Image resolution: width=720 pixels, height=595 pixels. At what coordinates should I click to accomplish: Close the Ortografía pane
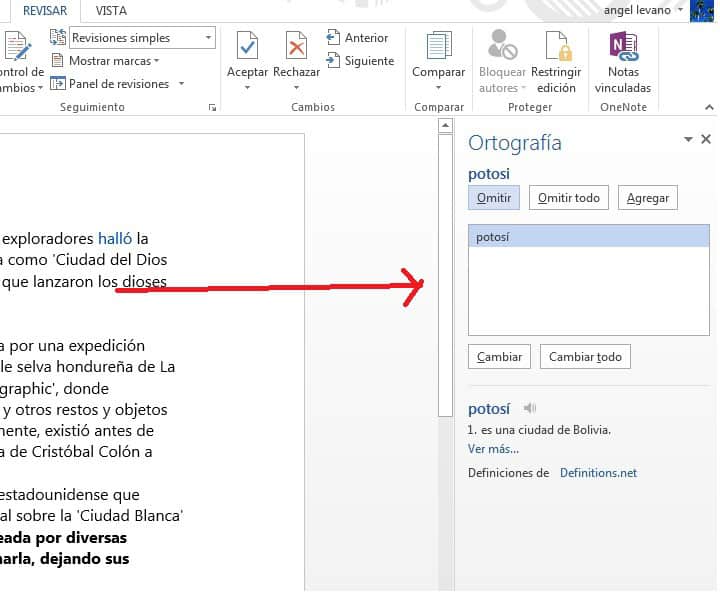pyautogui.click(x=706, y=140)
